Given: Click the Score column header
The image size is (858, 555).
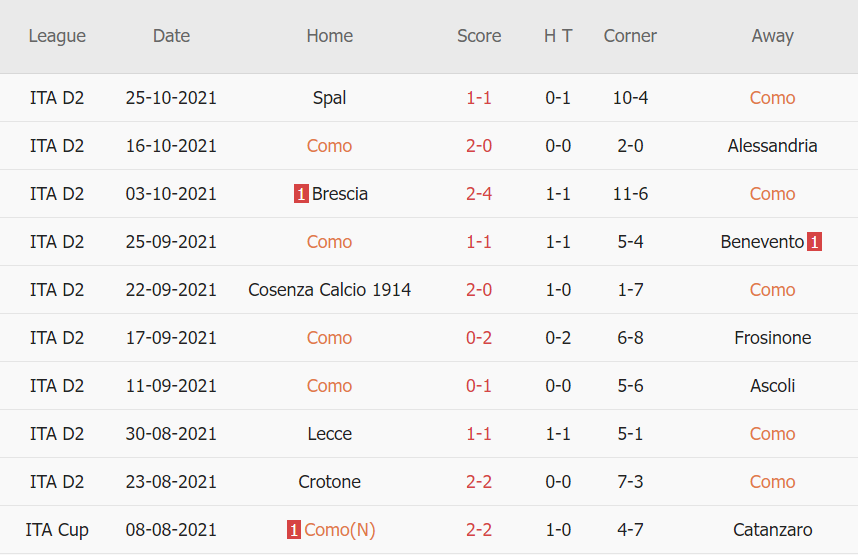Looking at the screenshot, I should click(x=479, y=36).
